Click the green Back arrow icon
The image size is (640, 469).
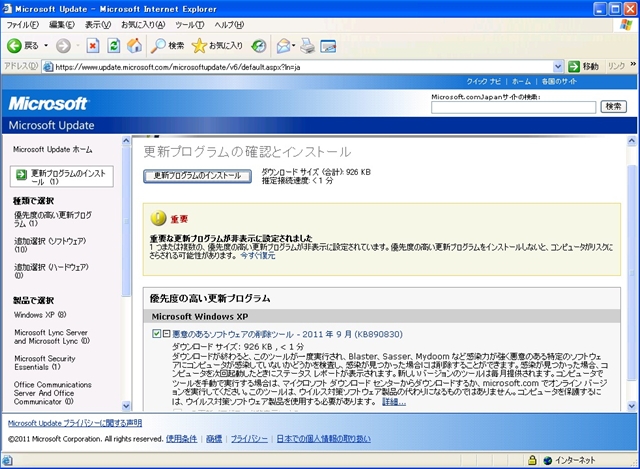(14, 45)
